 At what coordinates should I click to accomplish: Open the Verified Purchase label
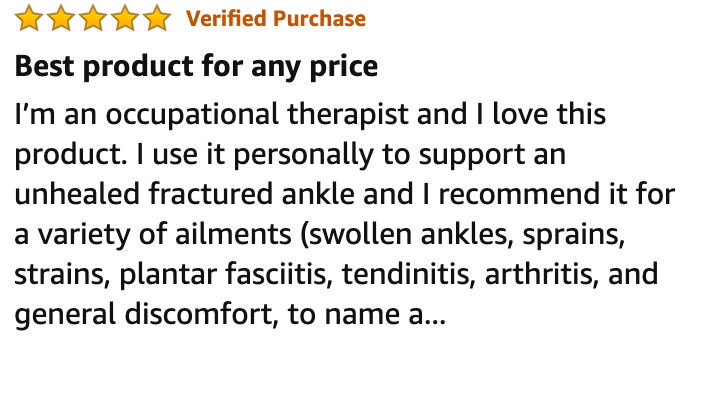[276, 19]
